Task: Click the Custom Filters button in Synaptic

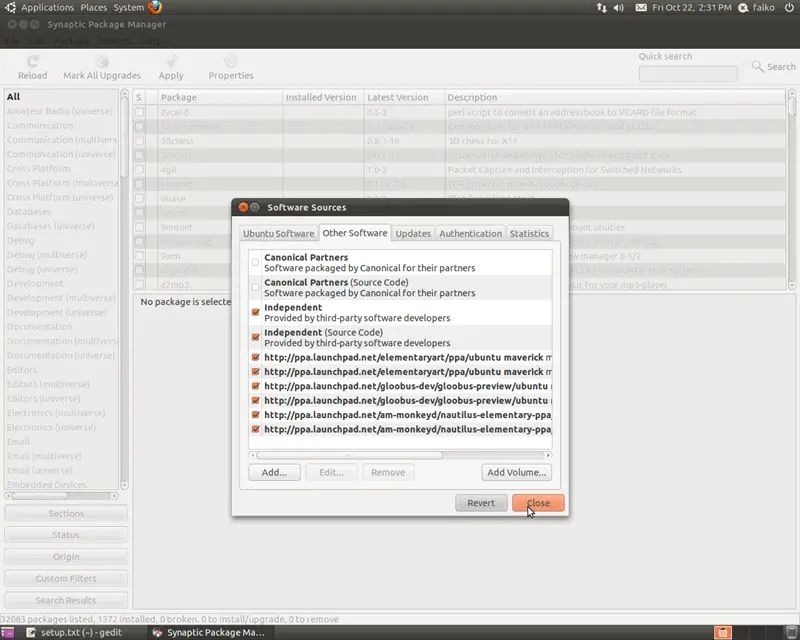Action: pos(66,578)
